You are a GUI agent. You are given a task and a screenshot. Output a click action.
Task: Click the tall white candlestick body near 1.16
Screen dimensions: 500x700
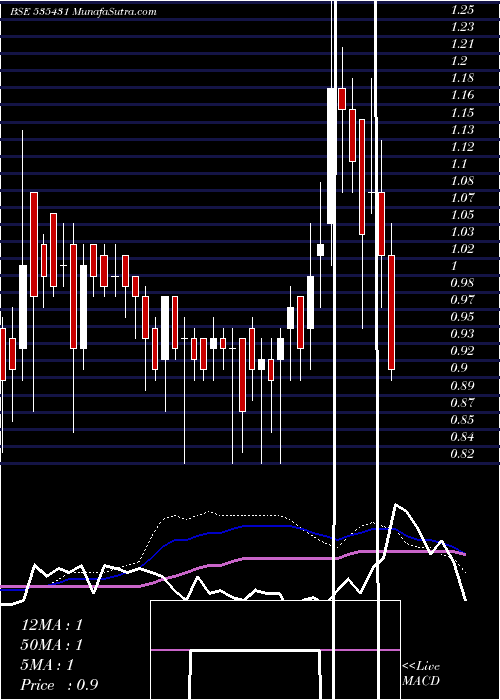(x=331, y=156)
